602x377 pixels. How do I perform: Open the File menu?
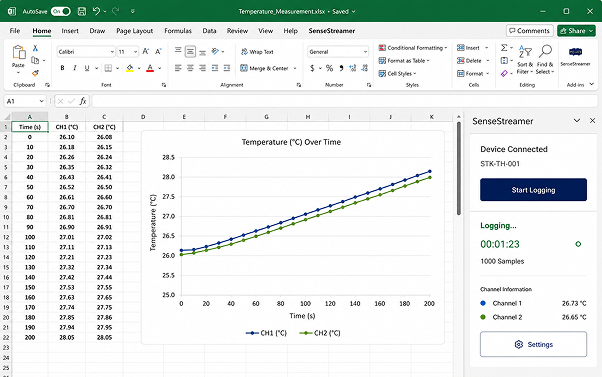point(15,31)
